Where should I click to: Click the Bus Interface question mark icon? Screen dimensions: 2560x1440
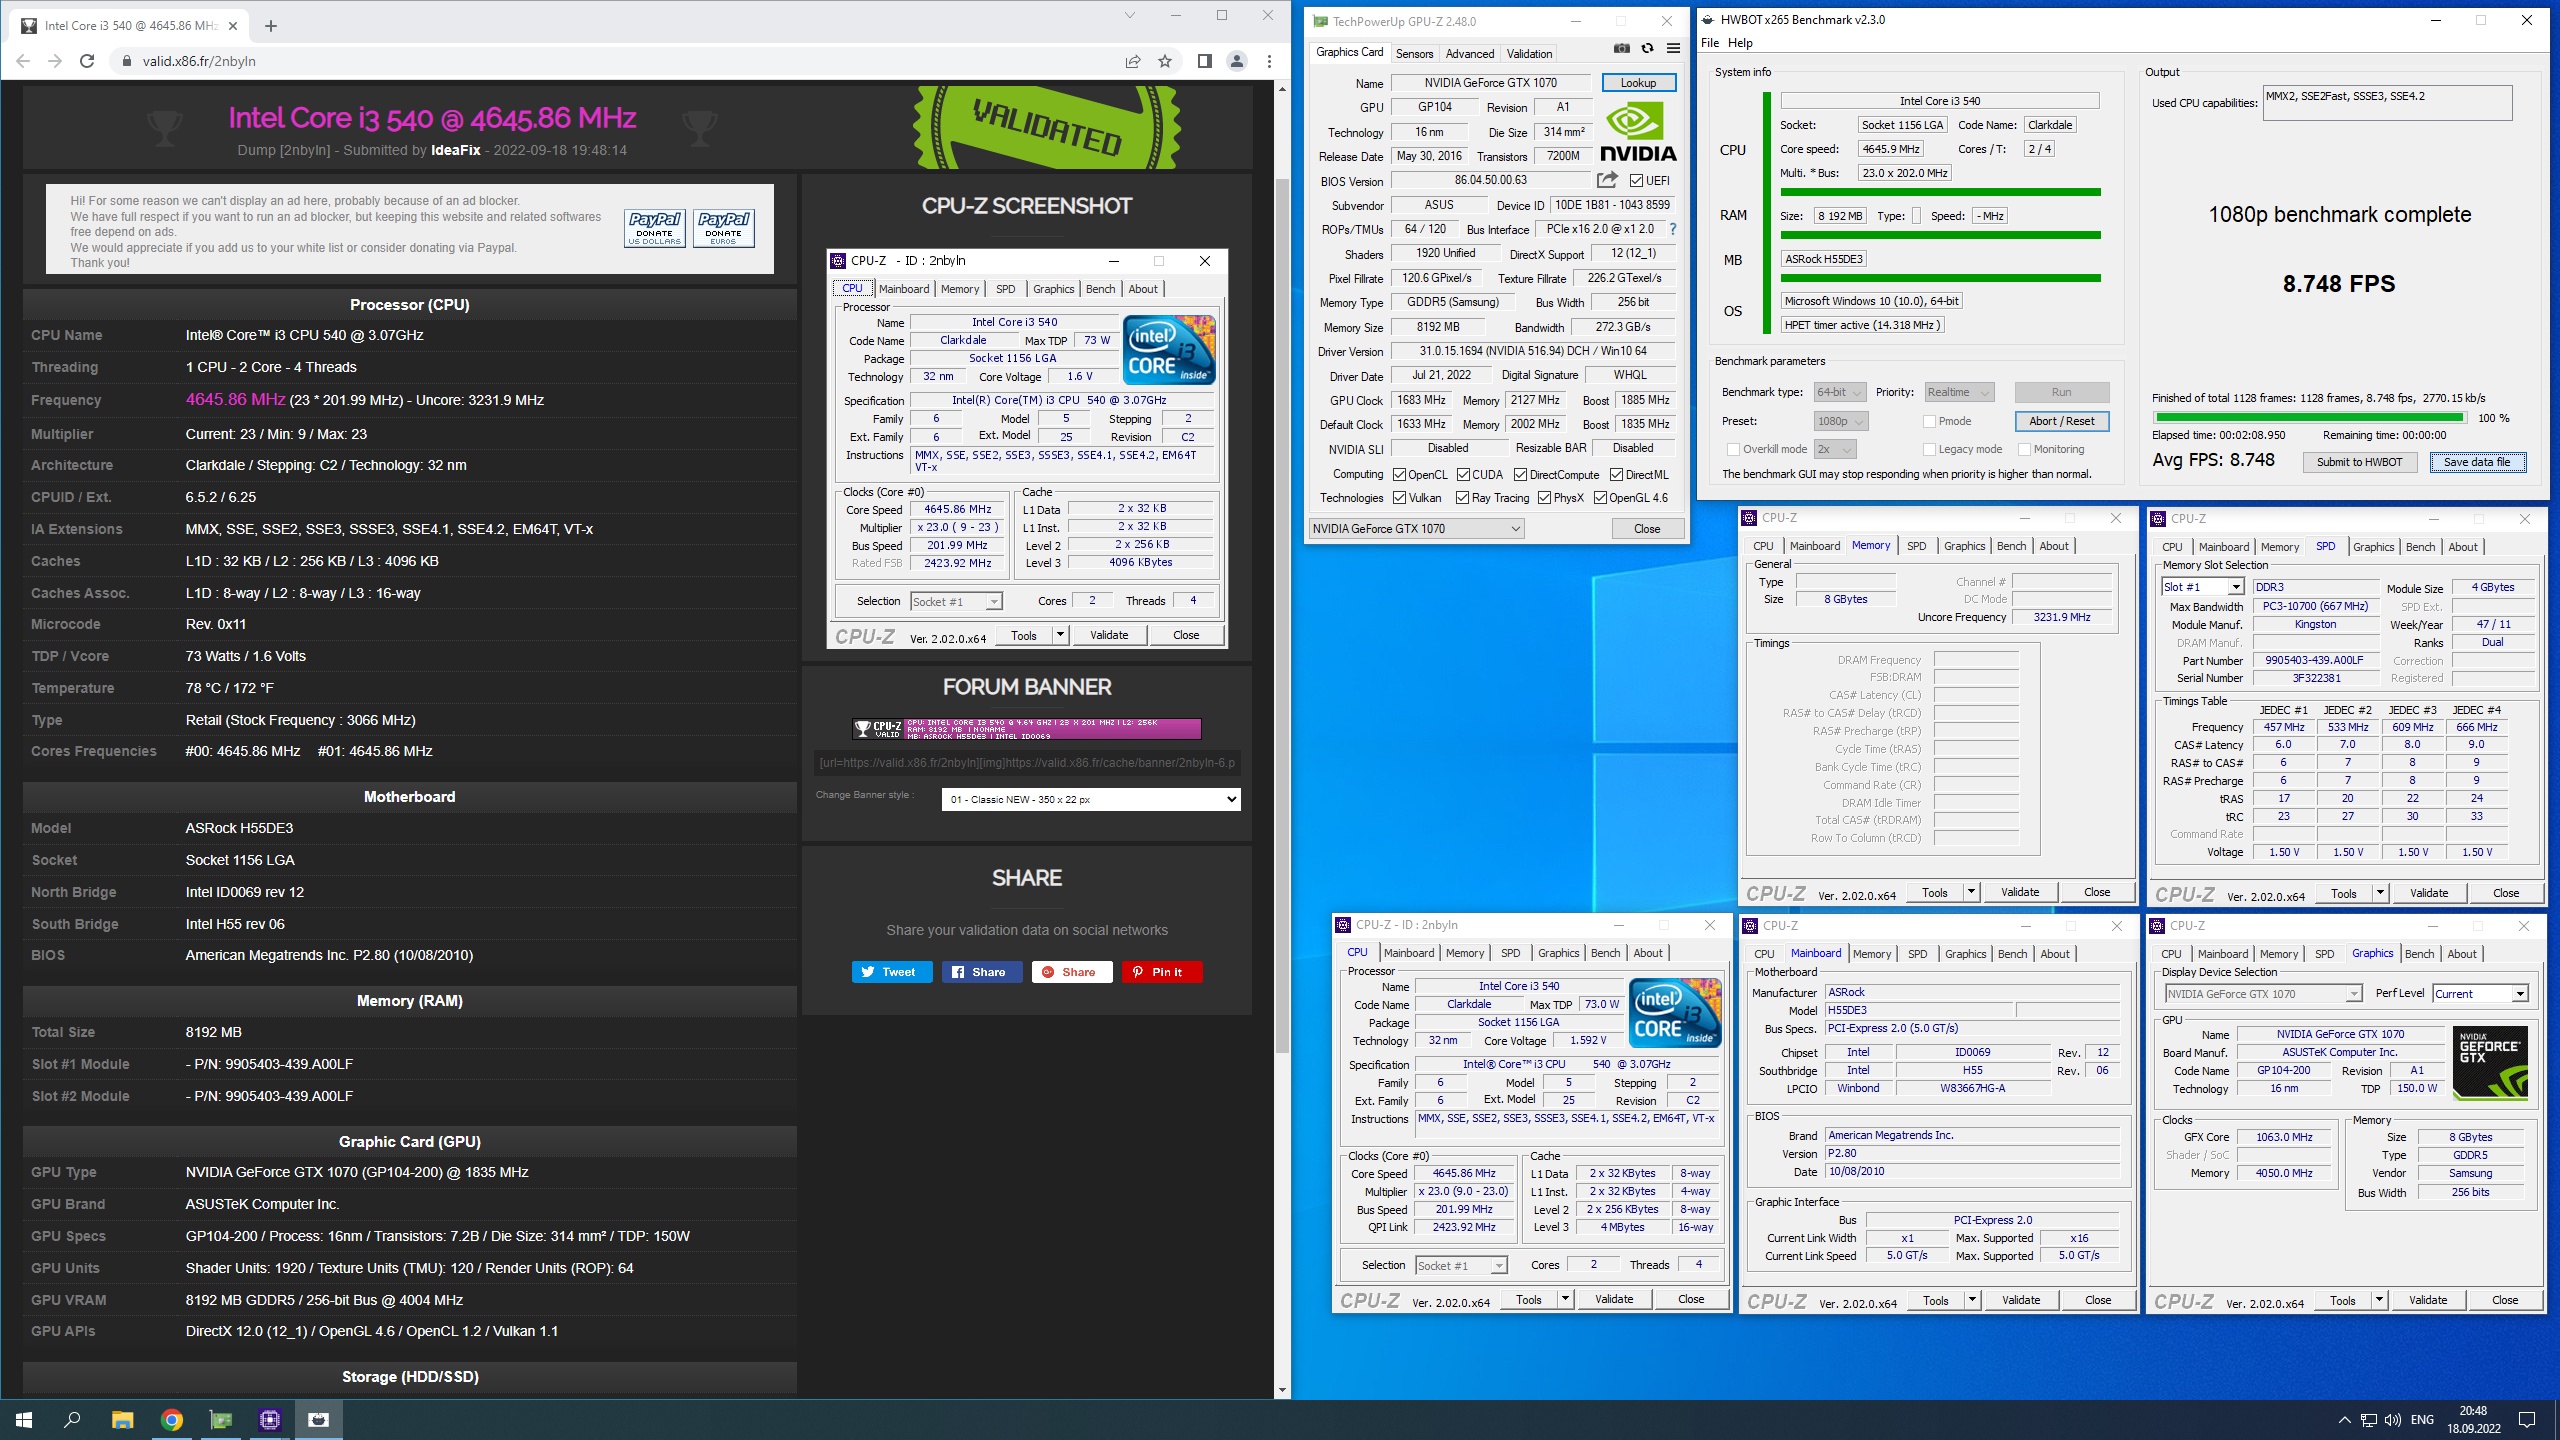click(1672, 229)
